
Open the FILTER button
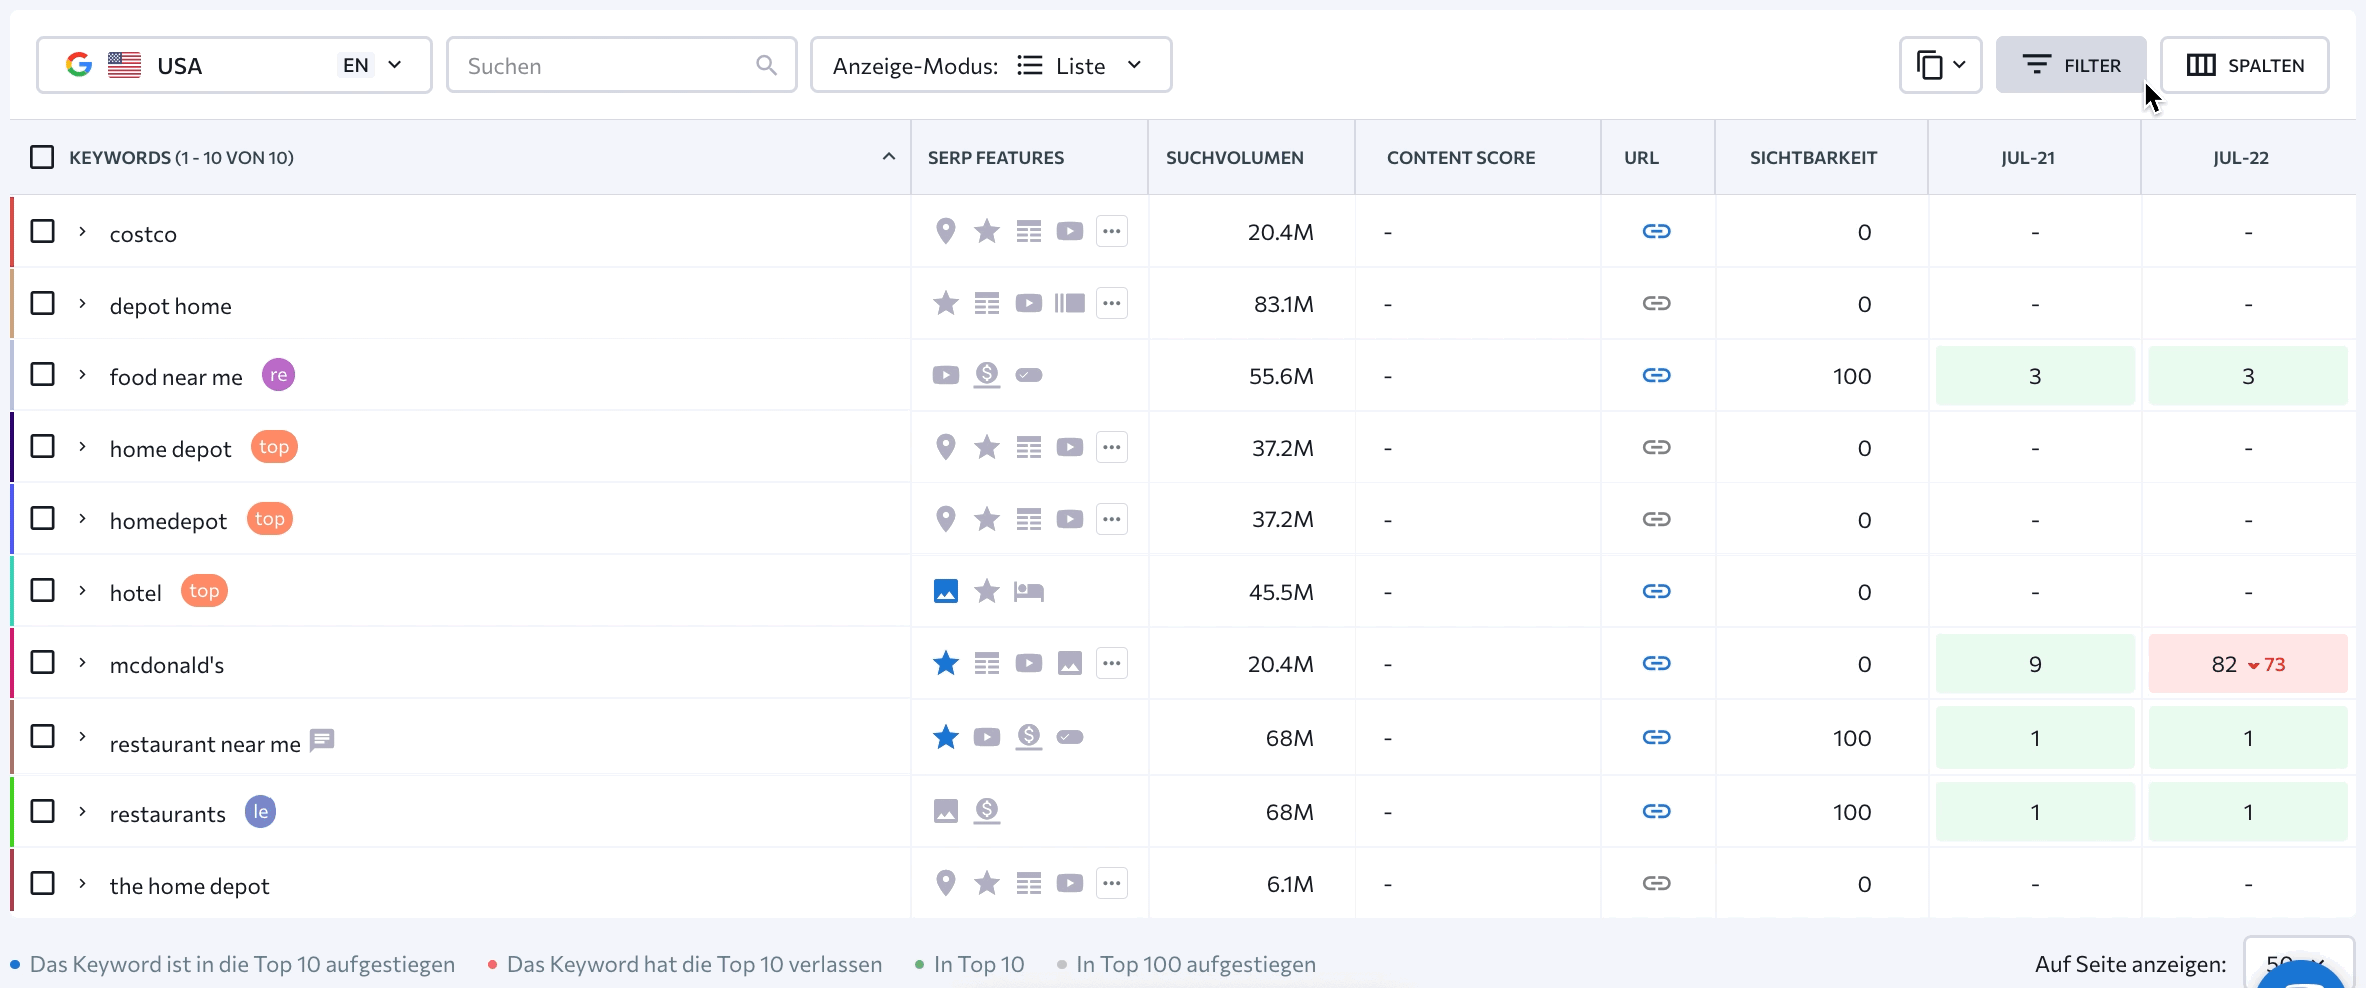(x=2070, y=65)
